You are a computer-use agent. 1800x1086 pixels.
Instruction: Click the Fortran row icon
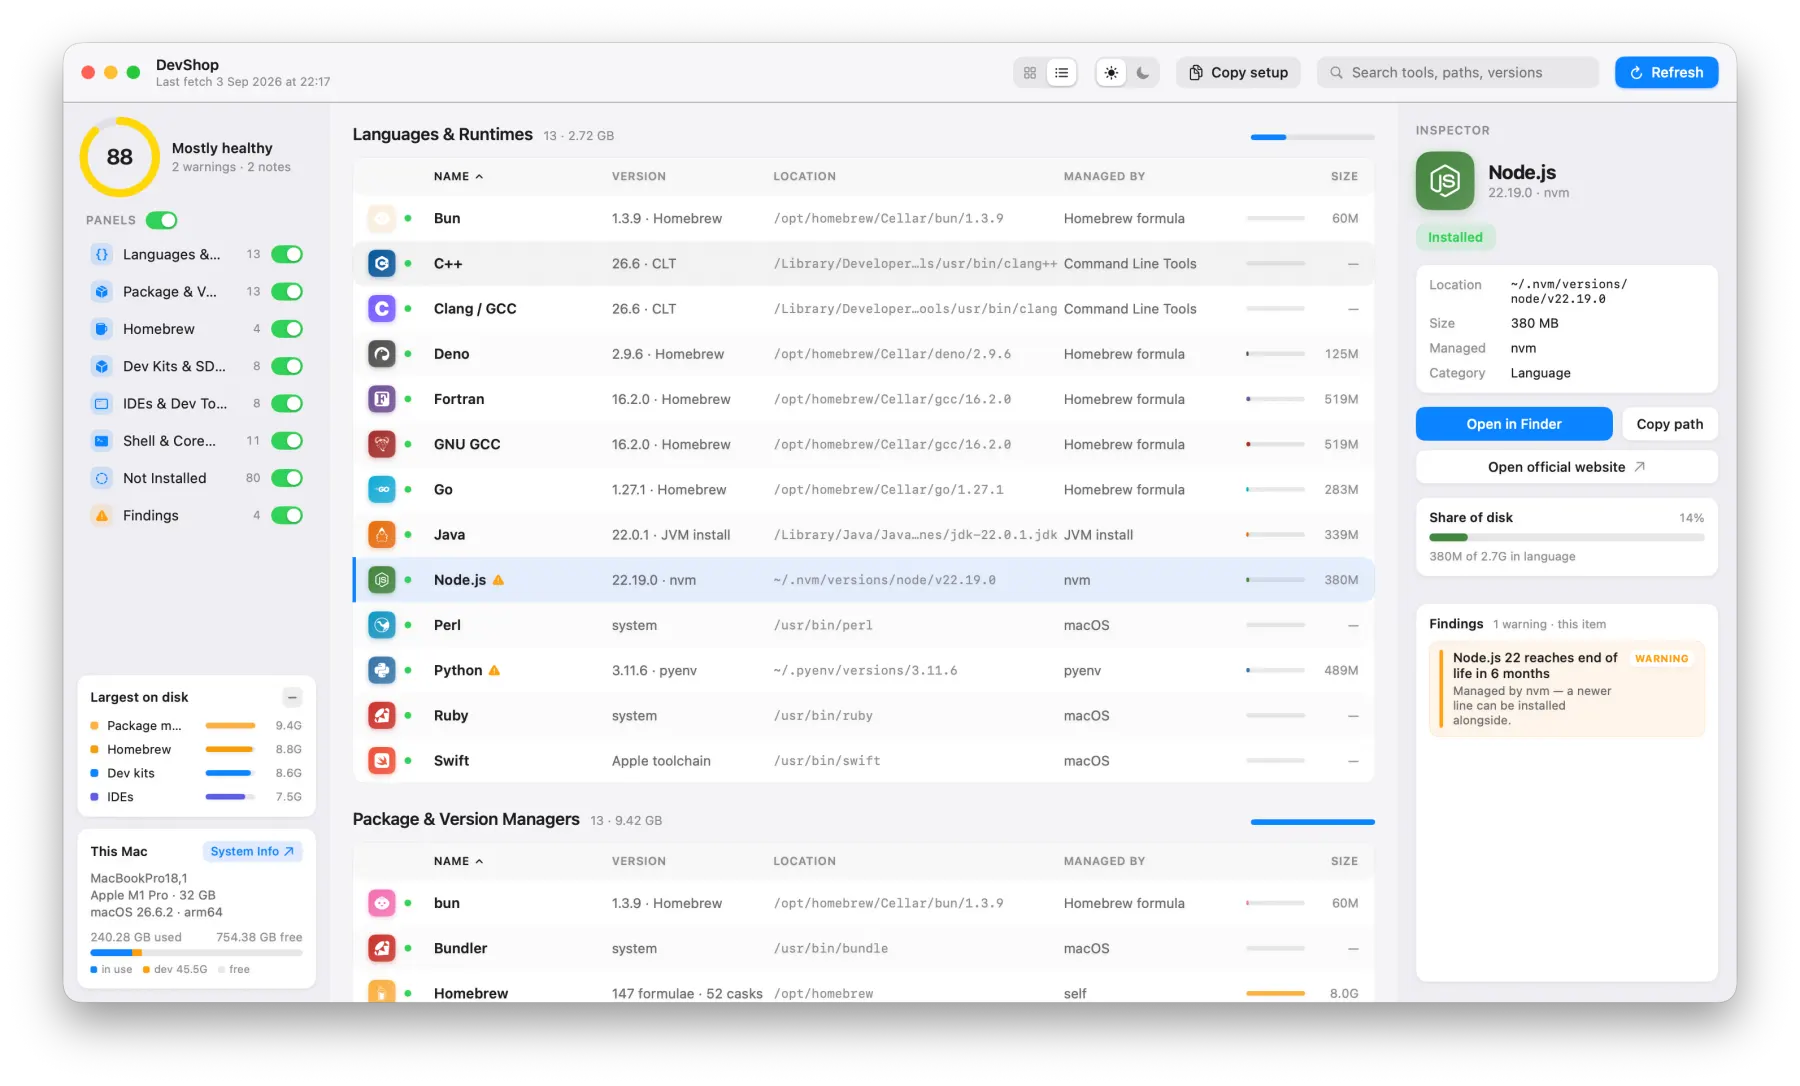382,399
